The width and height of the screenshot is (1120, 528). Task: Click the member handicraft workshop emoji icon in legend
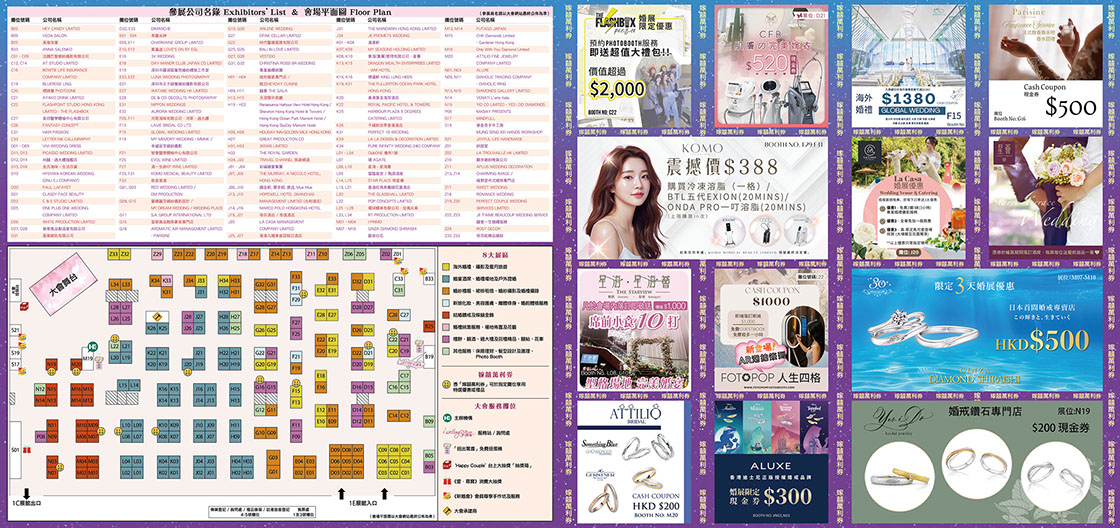tap(446, 496)
